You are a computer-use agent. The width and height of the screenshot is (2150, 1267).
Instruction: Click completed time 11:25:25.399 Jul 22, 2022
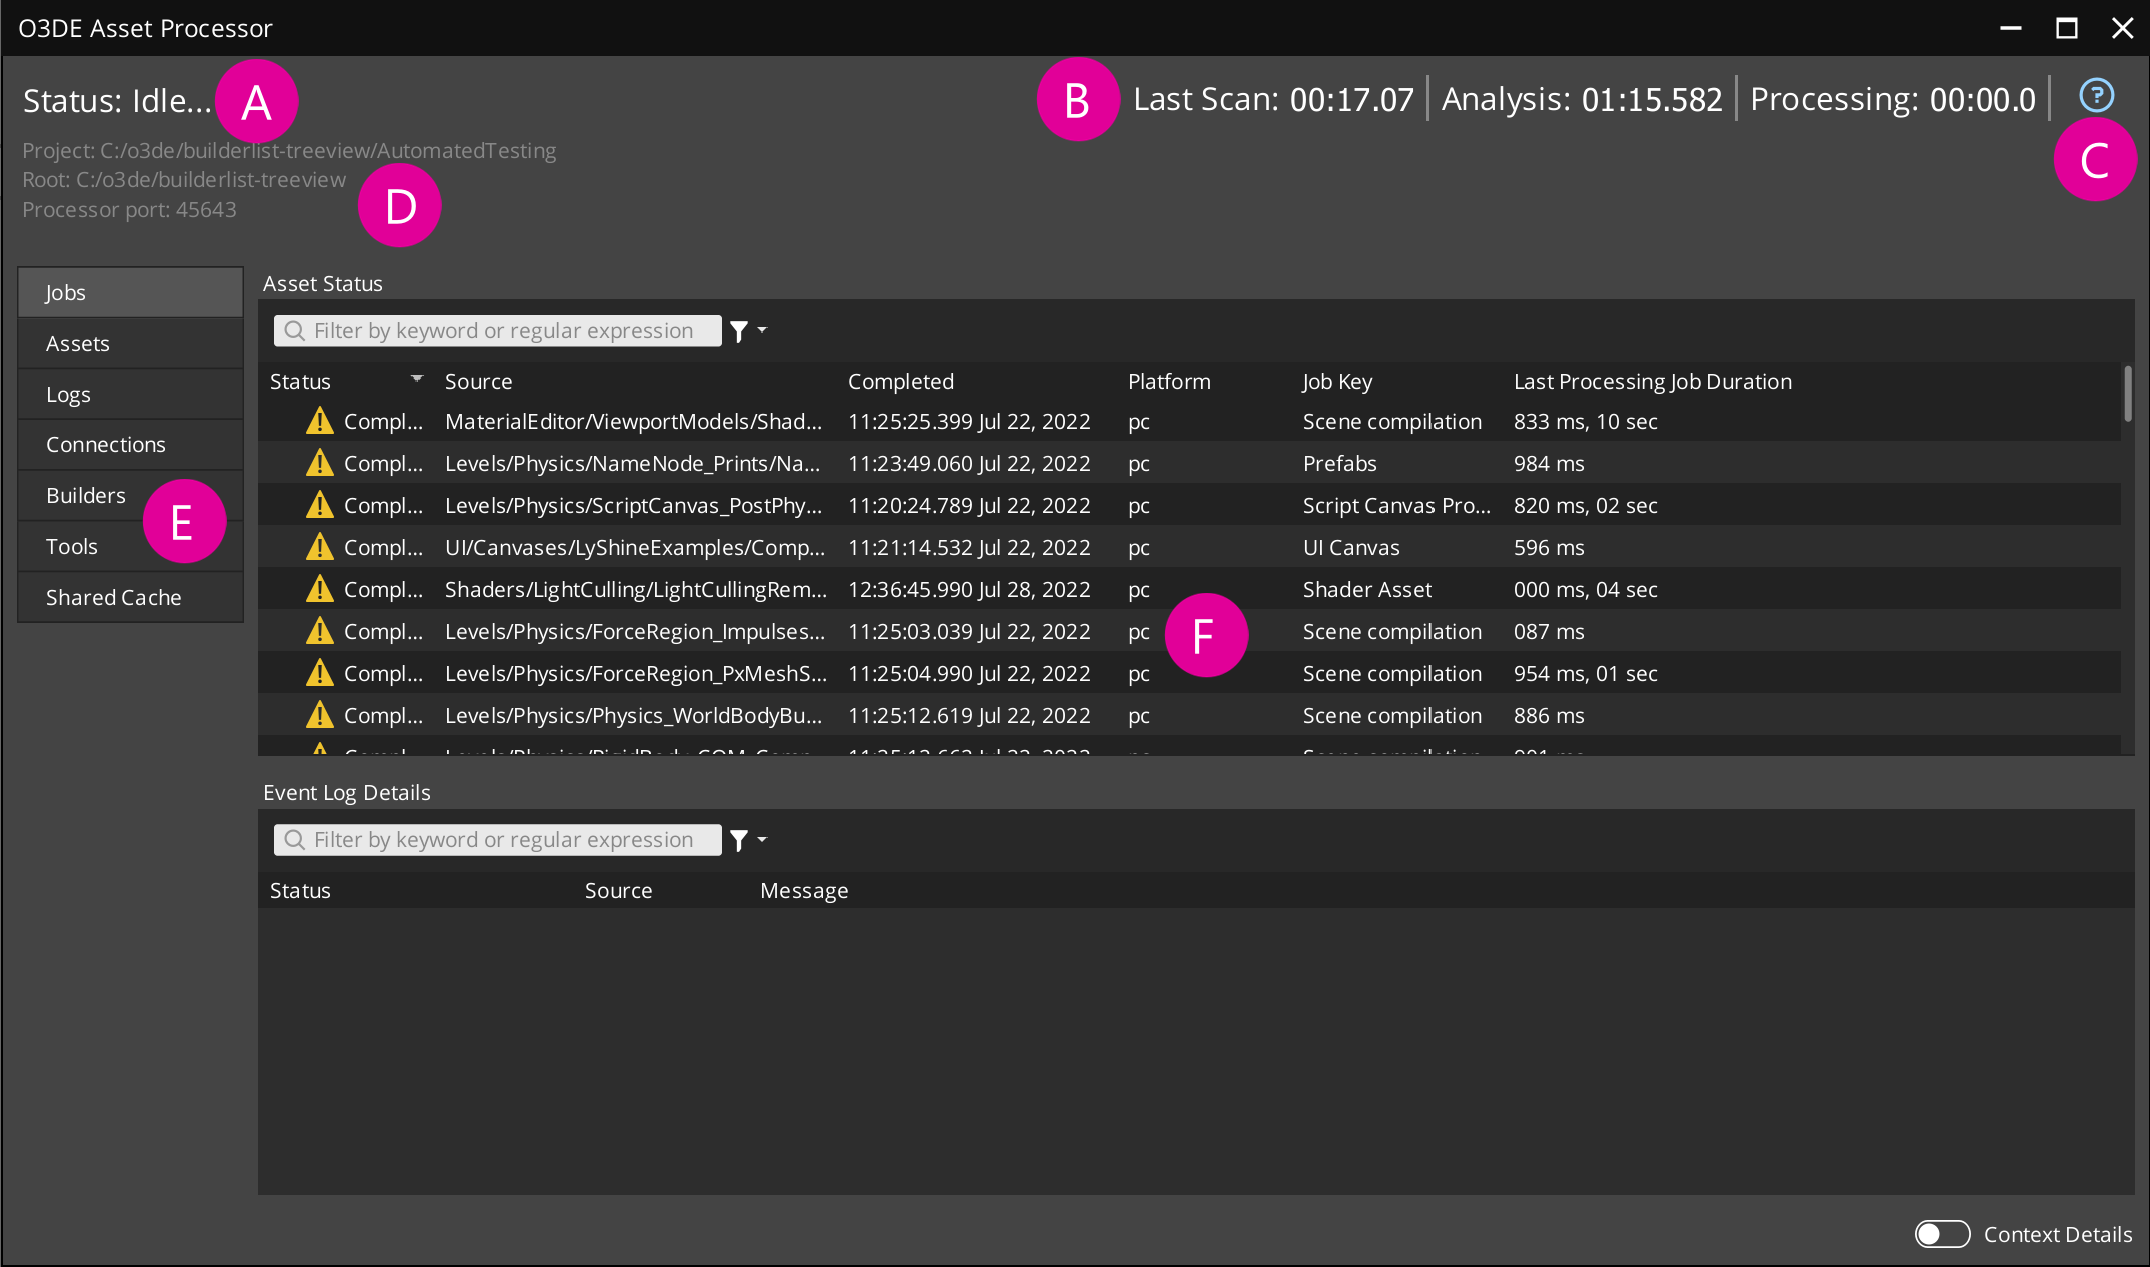(x=969, y=421)
